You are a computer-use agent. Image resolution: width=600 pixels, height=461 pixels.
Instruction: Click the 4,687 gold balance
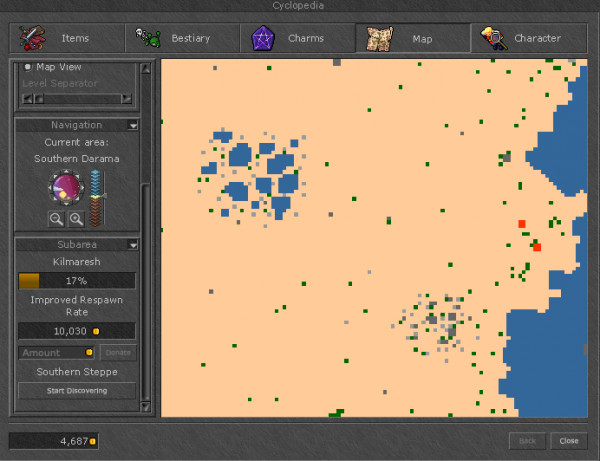74,441
